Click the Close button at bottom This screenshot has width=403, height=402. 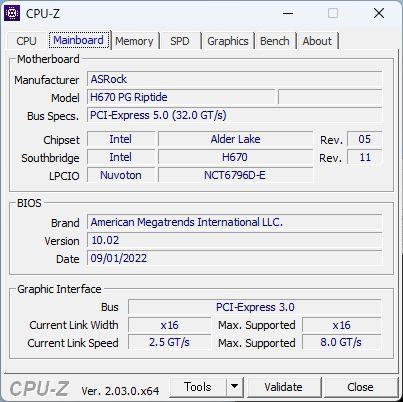pyautogui.click(x=360, y=387)
